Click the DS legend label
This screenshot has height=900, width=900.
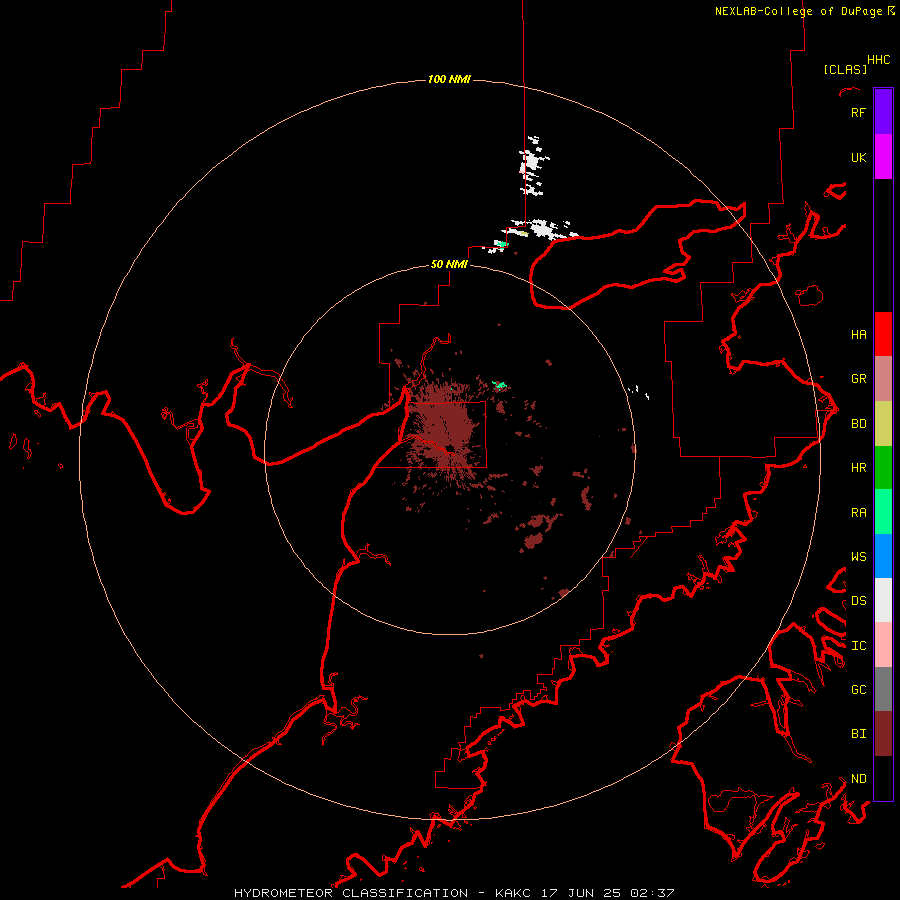click(x=858, y=601)
